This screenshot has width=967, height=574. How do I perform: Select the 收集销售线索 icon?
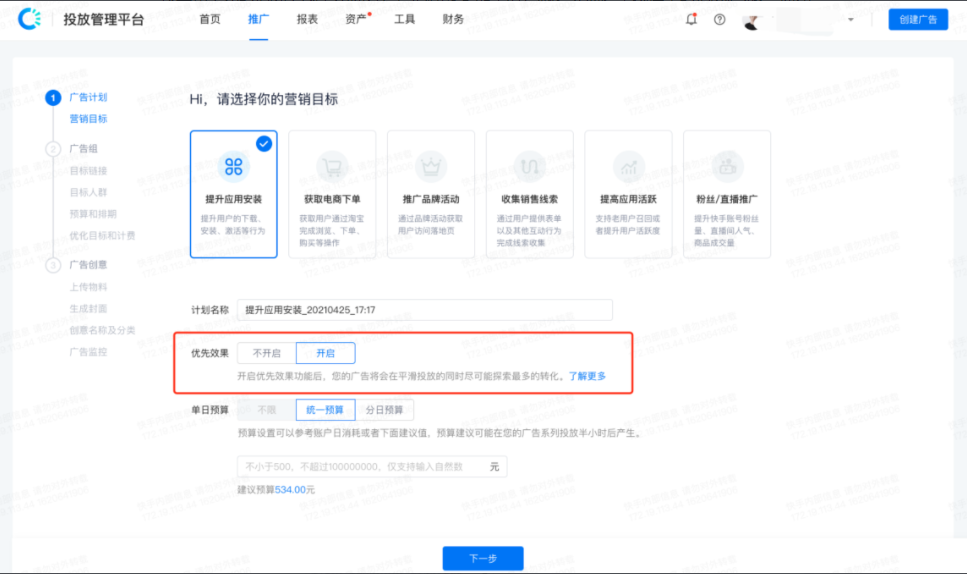click(530, 166)
